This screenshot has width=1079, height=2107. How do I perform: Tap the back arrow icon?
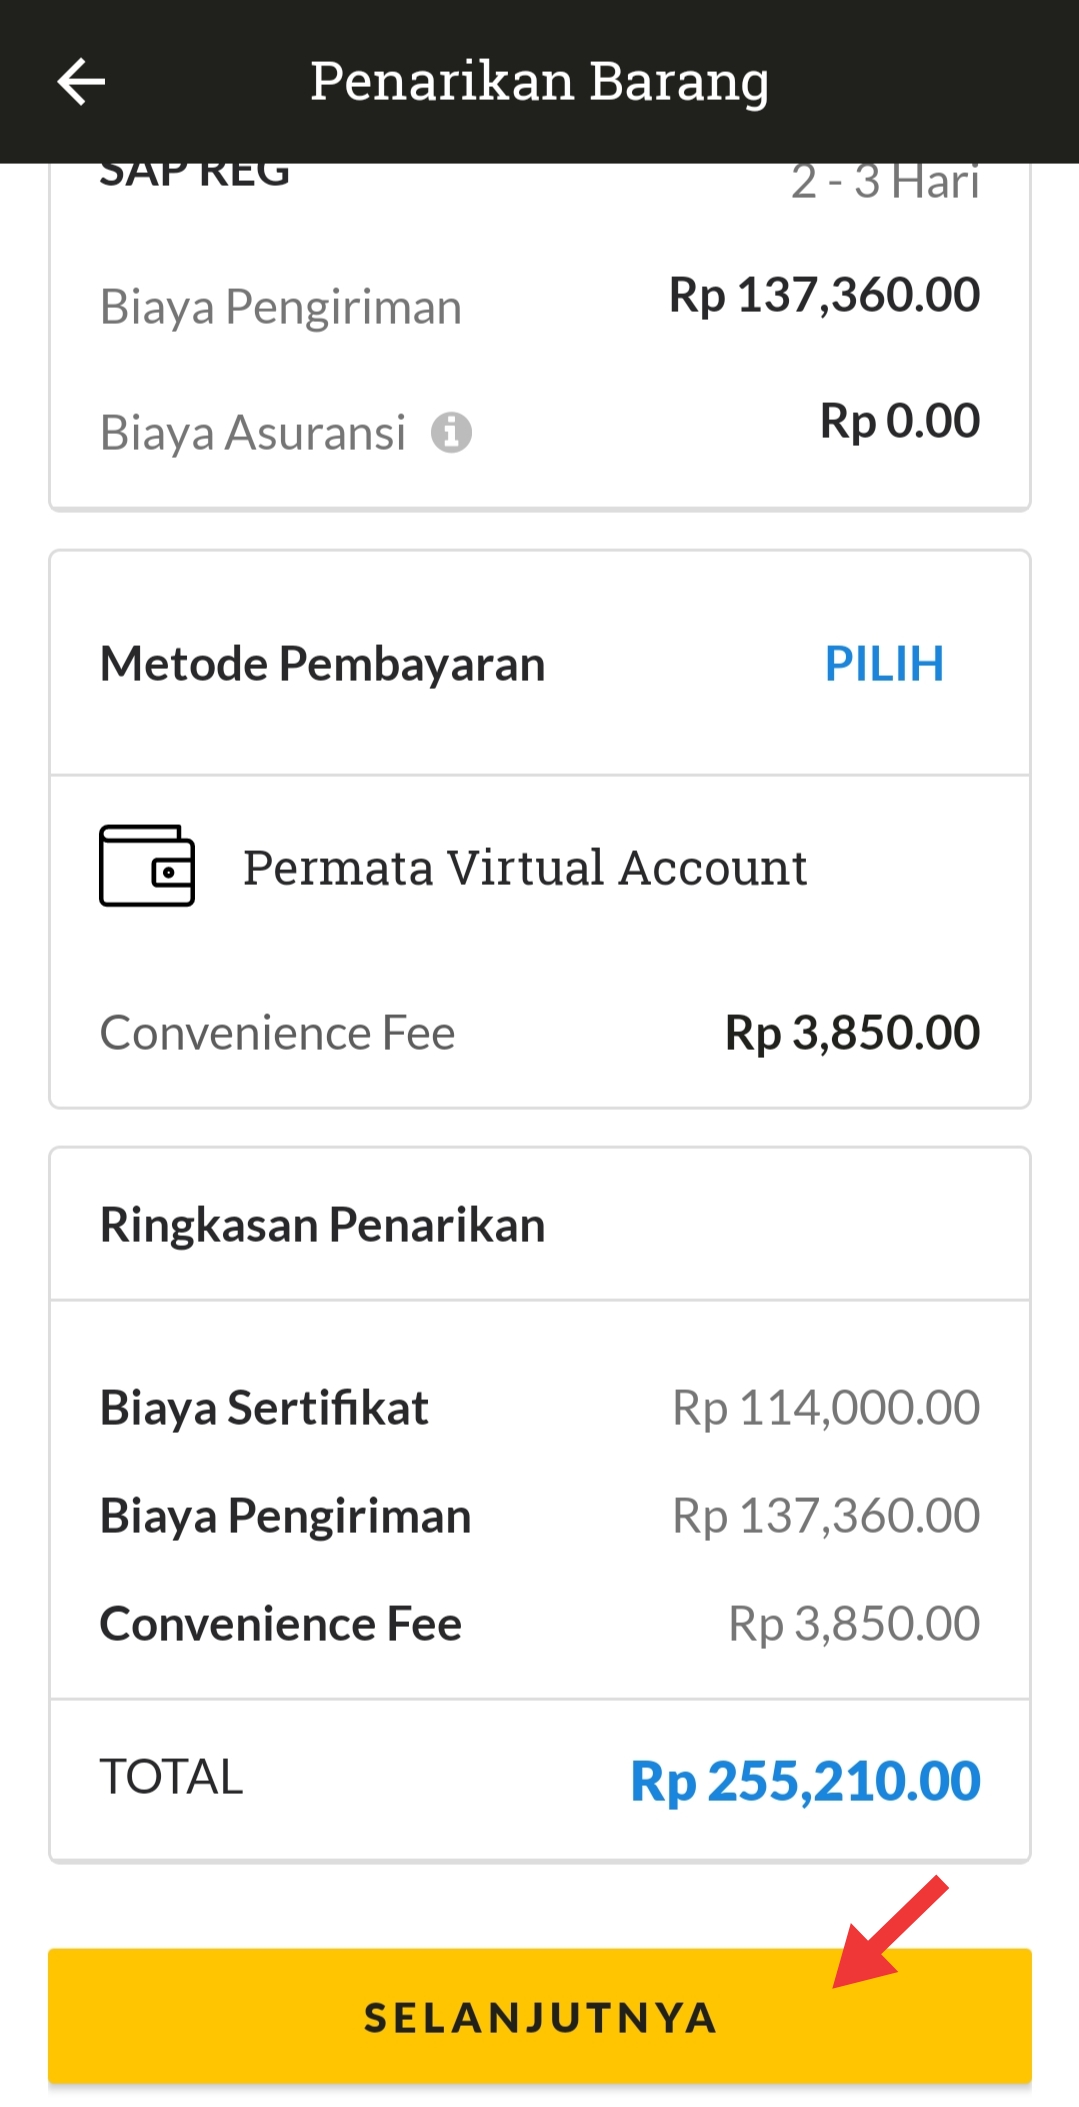pyautogui.click(x=81, y=81)
